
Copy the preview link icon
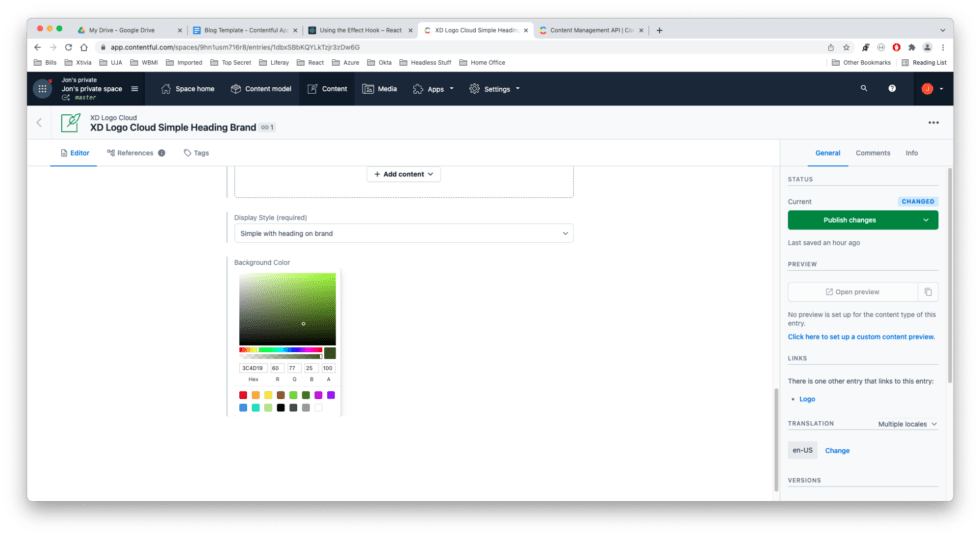tap(928, 292)
